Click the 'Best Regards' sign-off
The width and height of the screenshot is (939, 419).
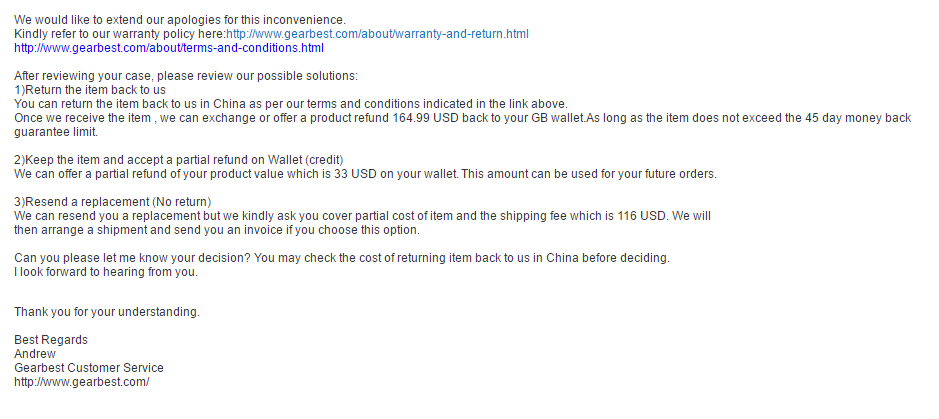[x=51, y=340]
